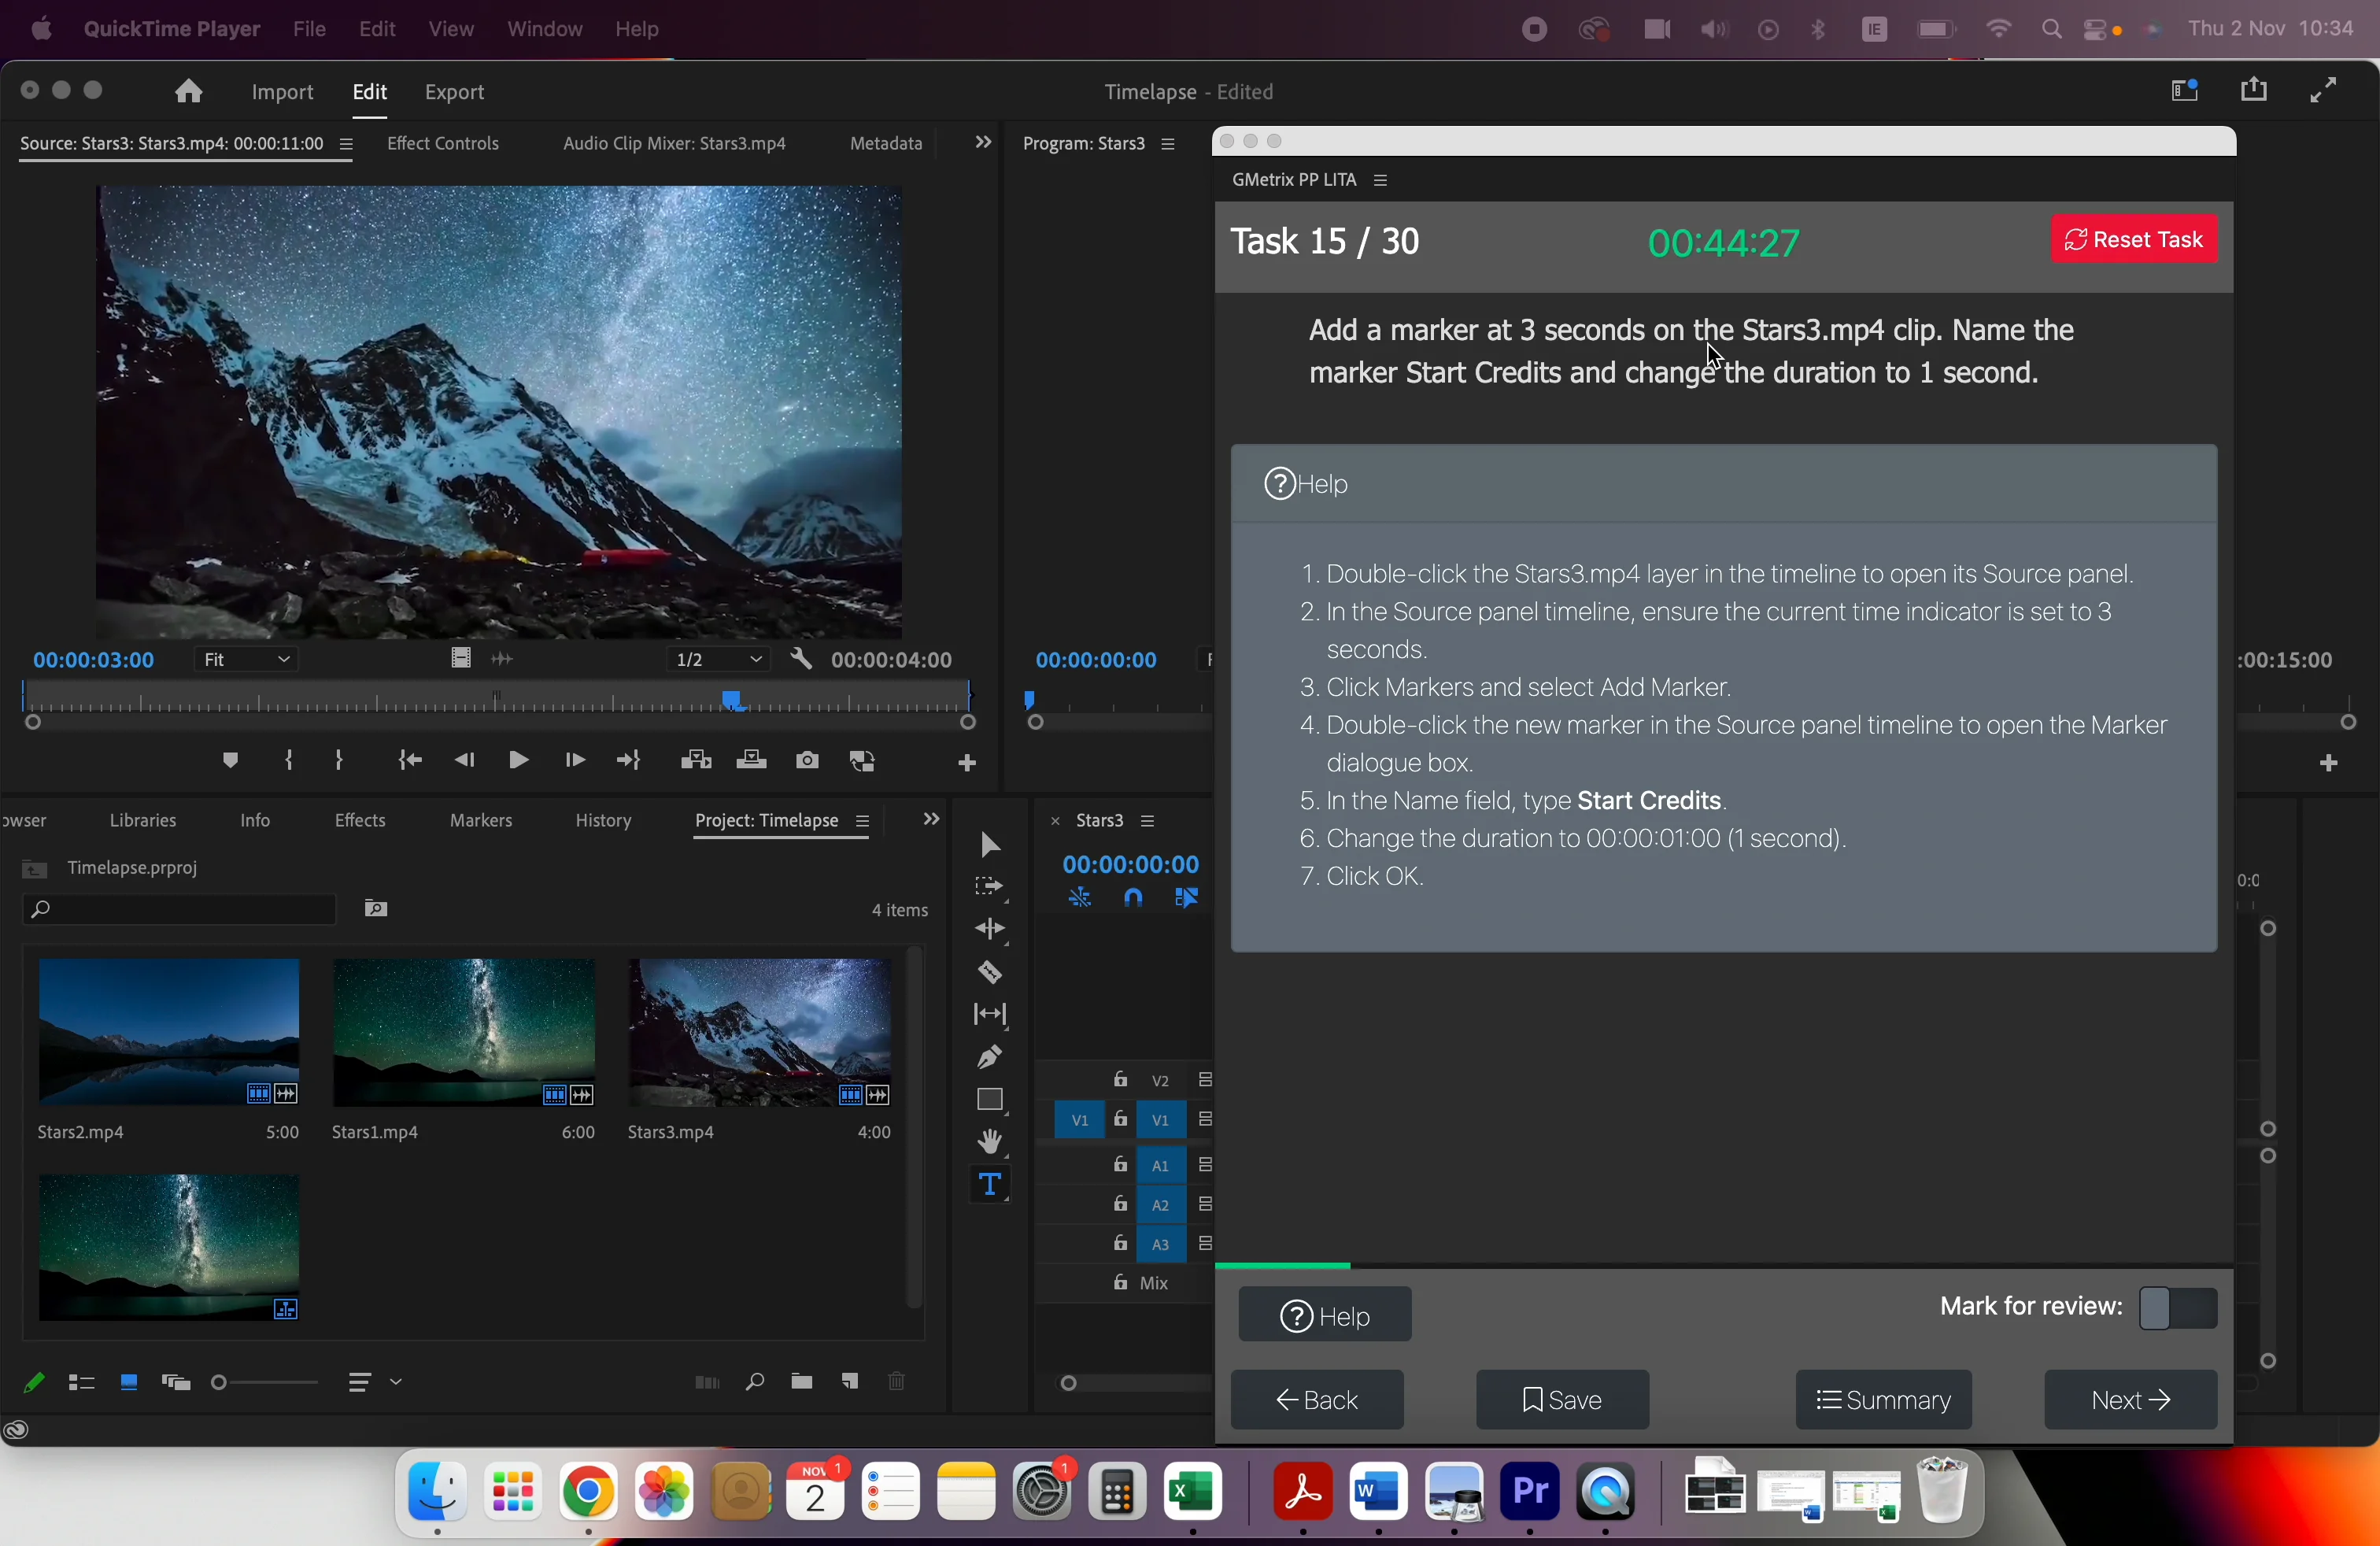Image resolution: width=2380 pixels, height=1546 pixels.
Task: Toggle the lock on track A1
Action: [x=1121, y=1165]
